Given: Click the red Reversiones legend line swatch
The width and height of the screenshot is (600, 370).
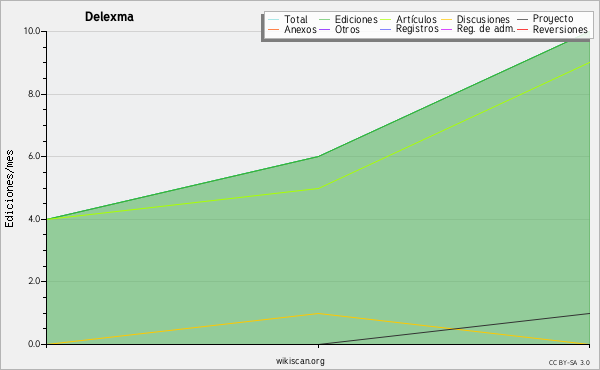Looking at the screenshot, I should coord(522,29).
